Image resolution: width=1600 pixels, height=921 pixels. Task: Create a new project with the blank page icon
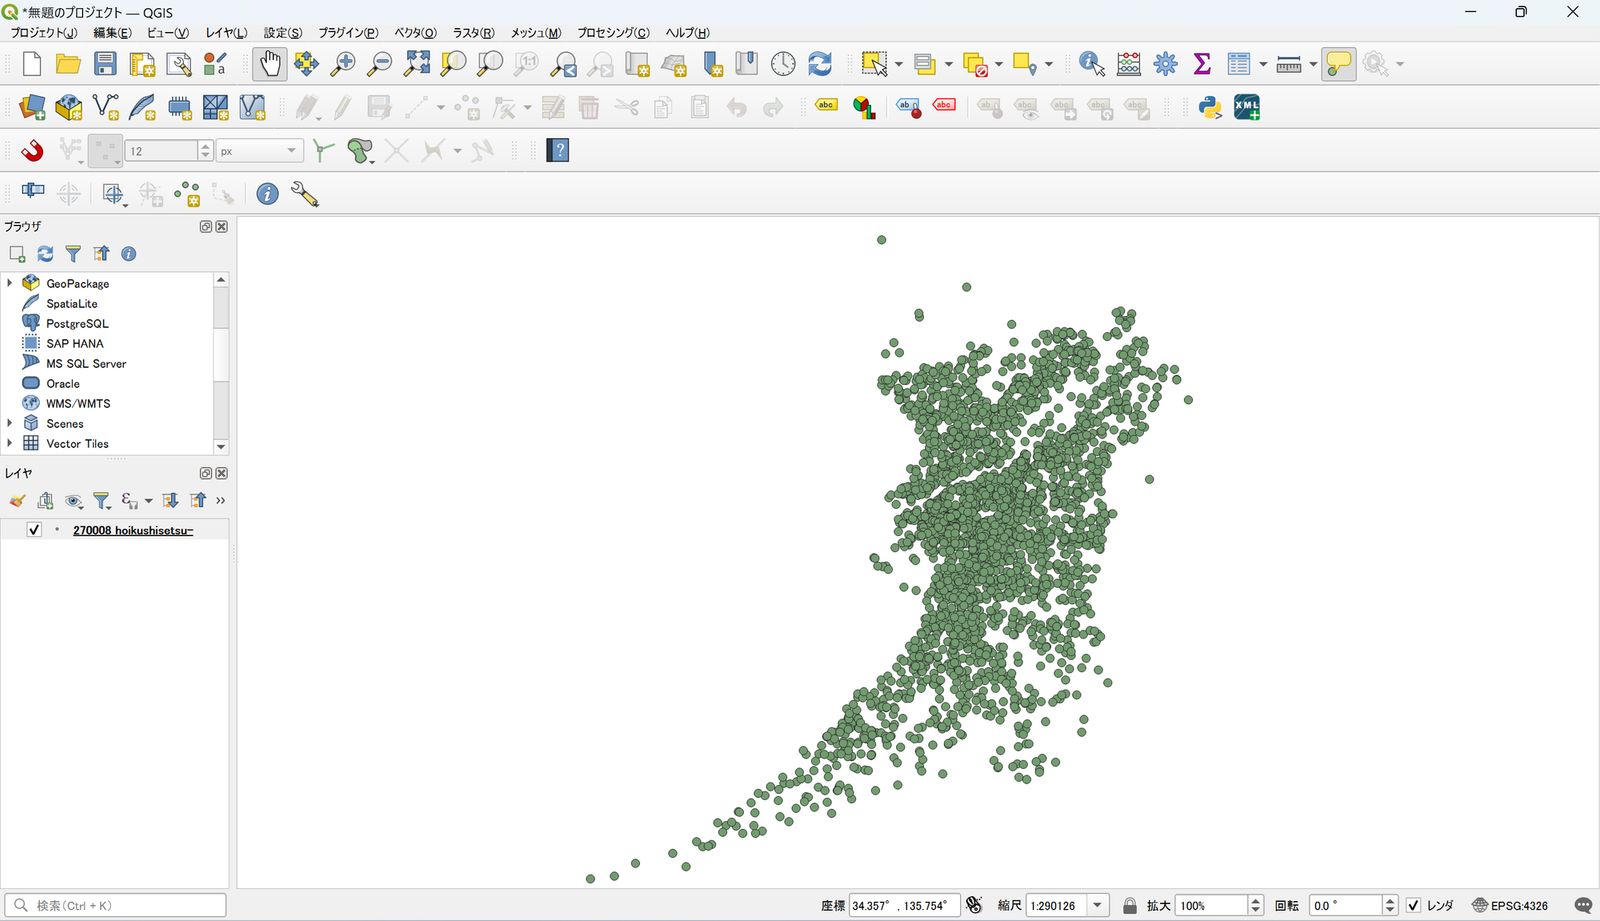[32, 64]
